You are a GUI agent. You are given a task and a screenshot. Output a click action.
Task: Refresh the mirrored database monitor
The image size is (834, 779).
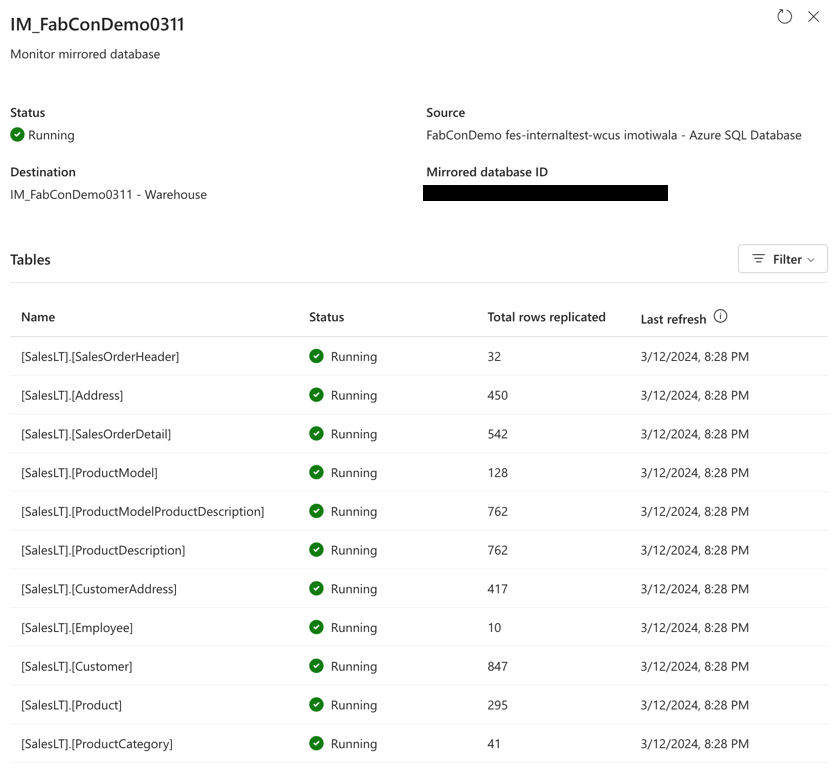tap(785, 16)
